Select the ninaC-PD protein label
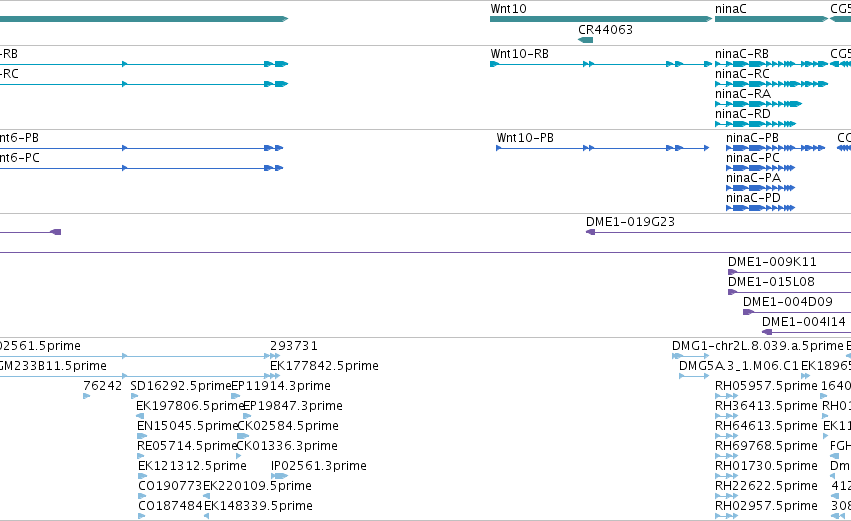851x521 pixels. pos(753,198)
